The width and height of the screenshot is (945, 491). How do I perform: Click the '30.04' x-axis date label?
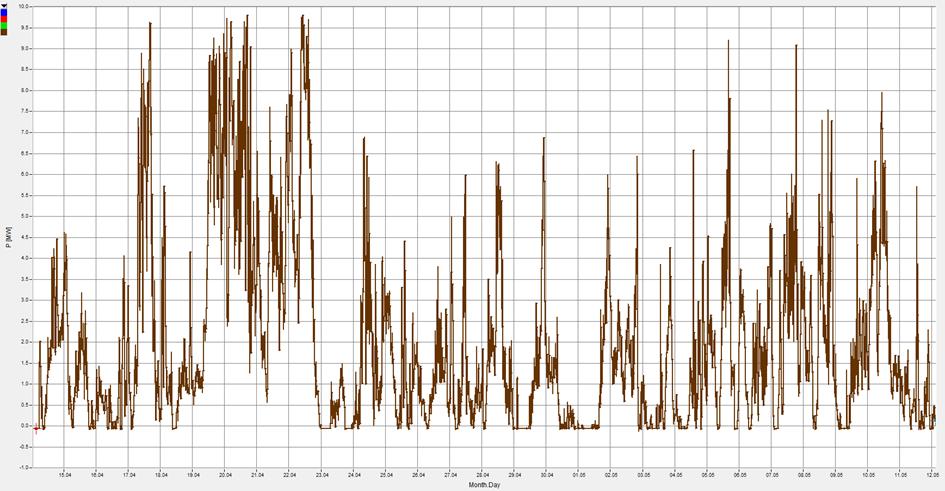(547, 475)
